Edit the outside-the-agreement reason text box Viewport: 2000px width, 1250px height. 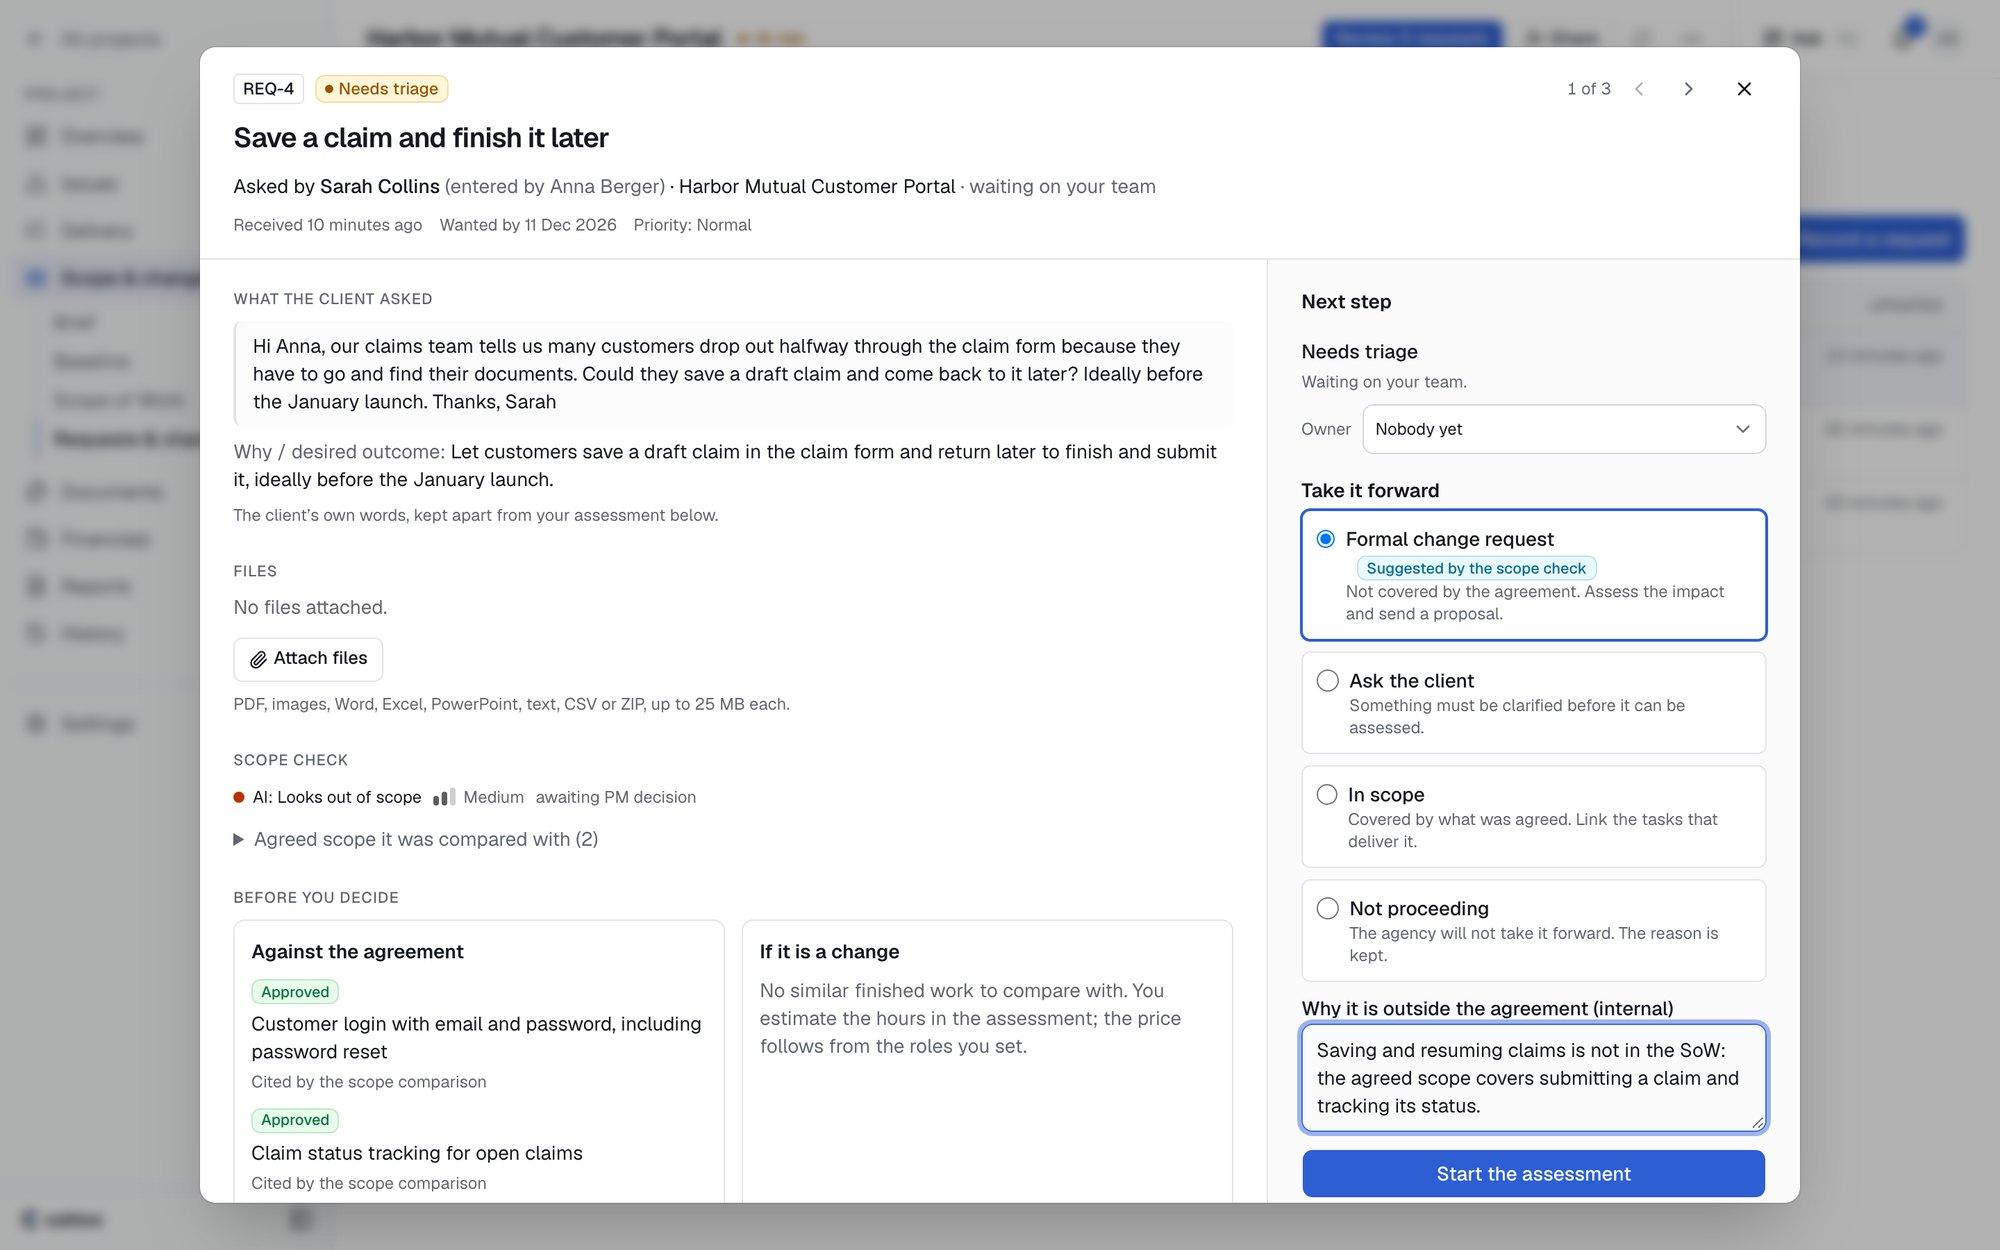point(1533,1078)
